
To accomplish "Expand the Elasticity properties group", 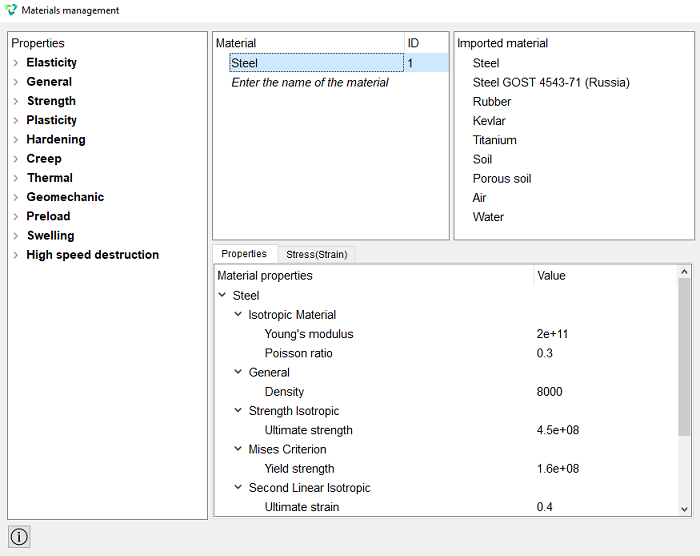I will pos(16,63).
